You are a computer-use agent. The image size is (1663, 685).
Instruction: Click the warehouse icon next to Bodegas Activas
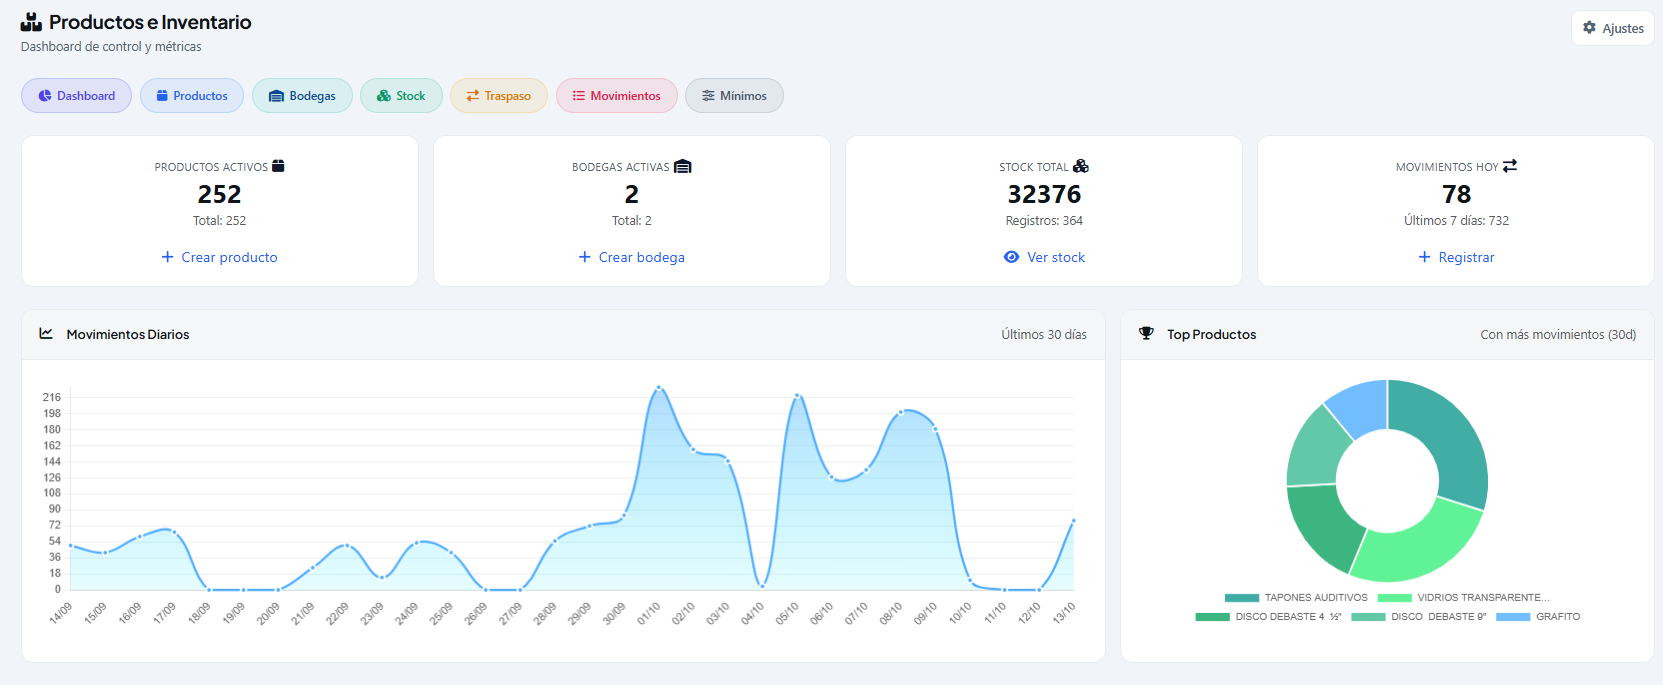(683, 166)
